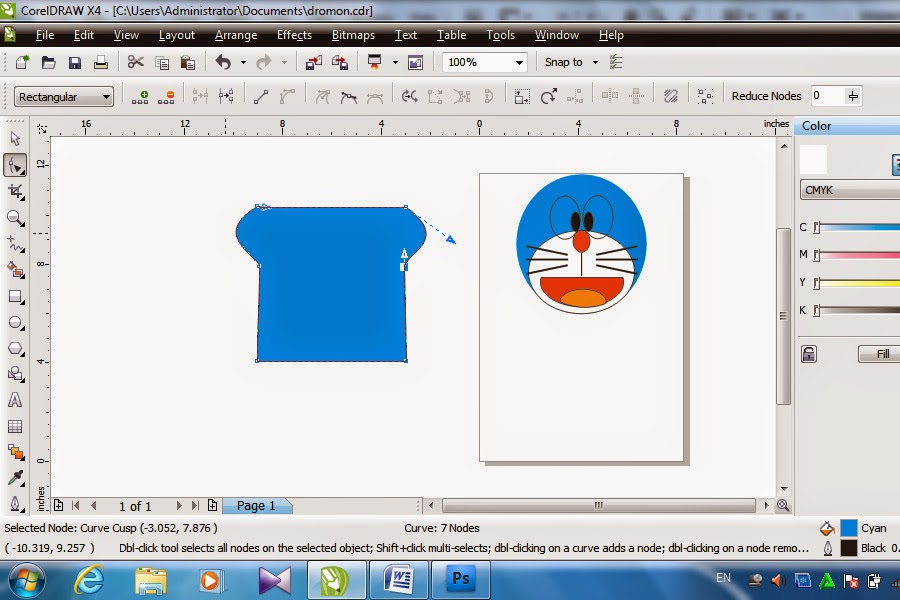Switch to the Page 1 tab
Screen dimensions: 900x600
pos(257,505)
